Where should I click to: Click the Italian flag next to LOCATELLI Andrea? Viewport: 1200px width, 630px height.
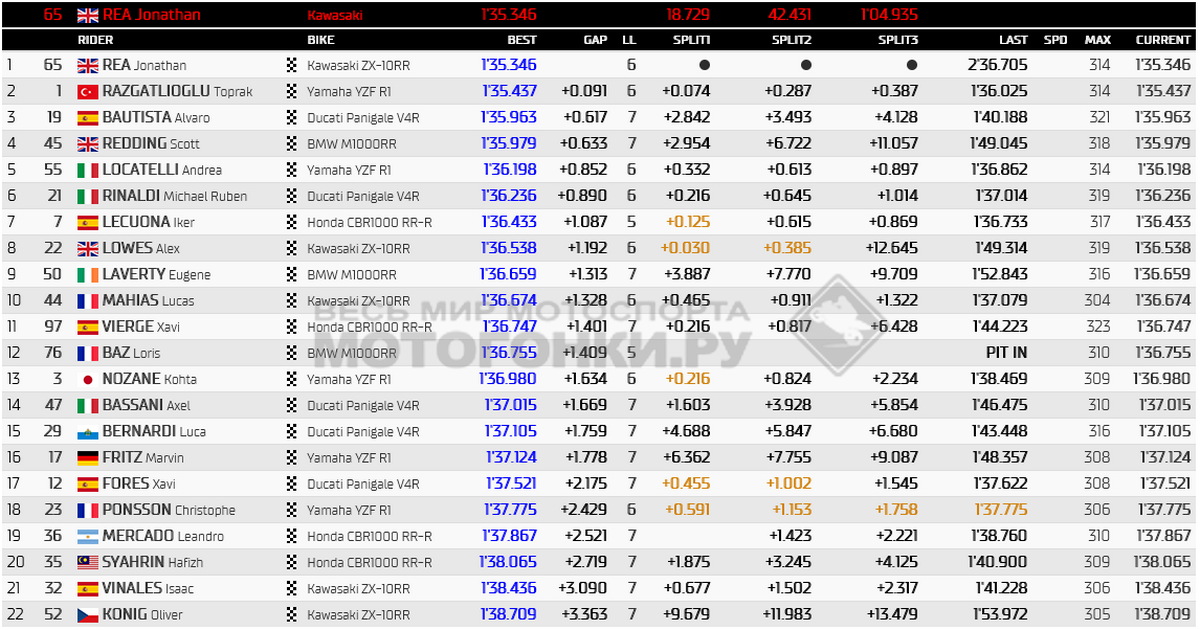pos(88,170)
